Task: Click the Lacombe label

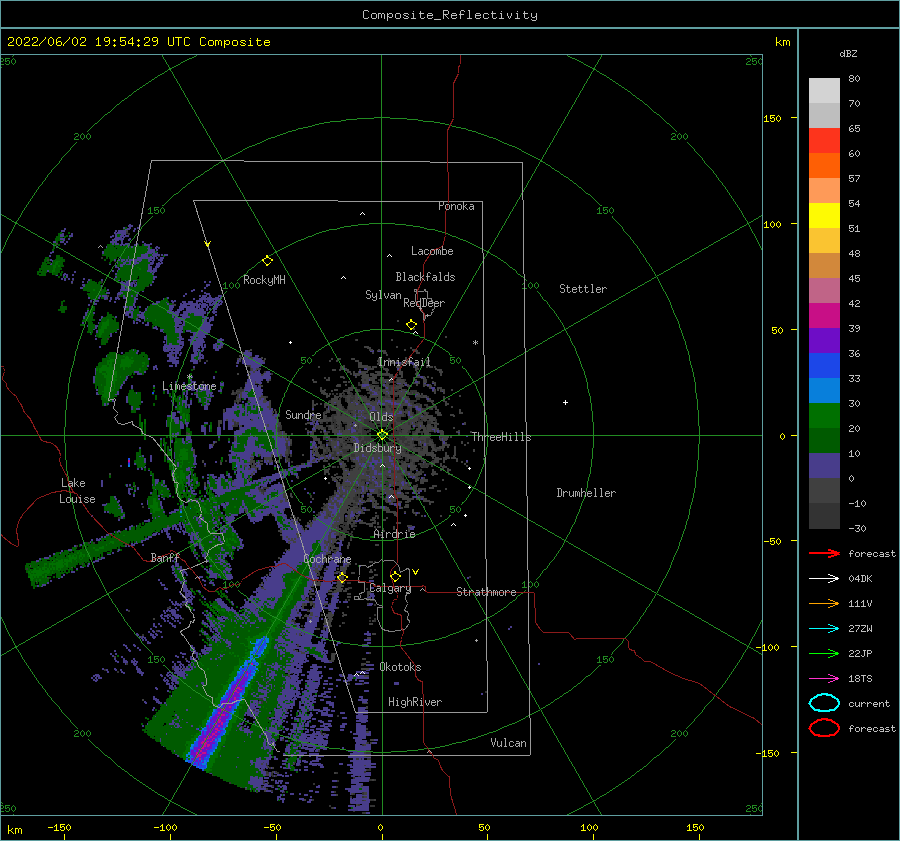Action: pyautogui.click(x=432, y=251)
